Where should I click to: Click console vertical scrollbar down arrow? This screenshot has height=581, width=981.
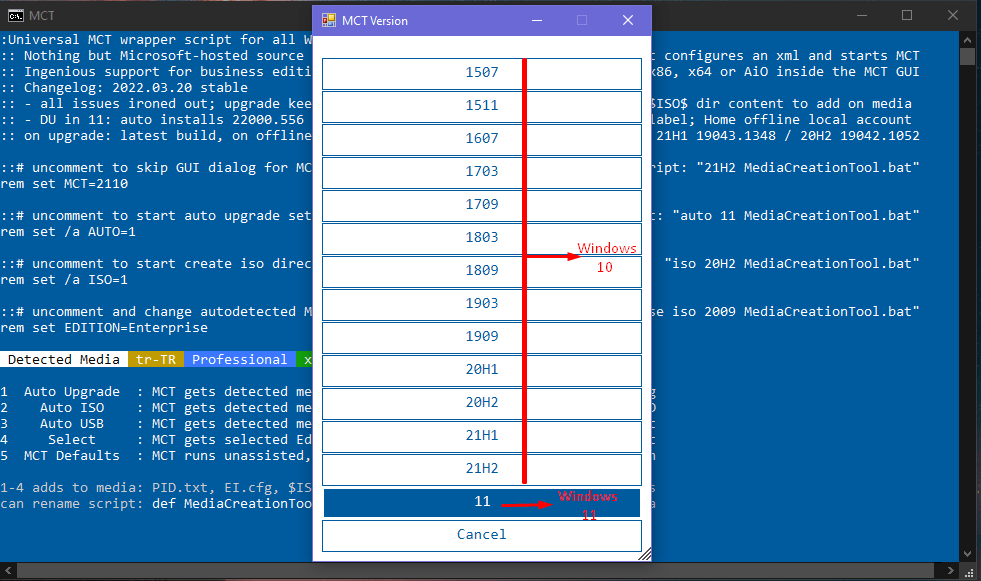click(x=968, y=554)
